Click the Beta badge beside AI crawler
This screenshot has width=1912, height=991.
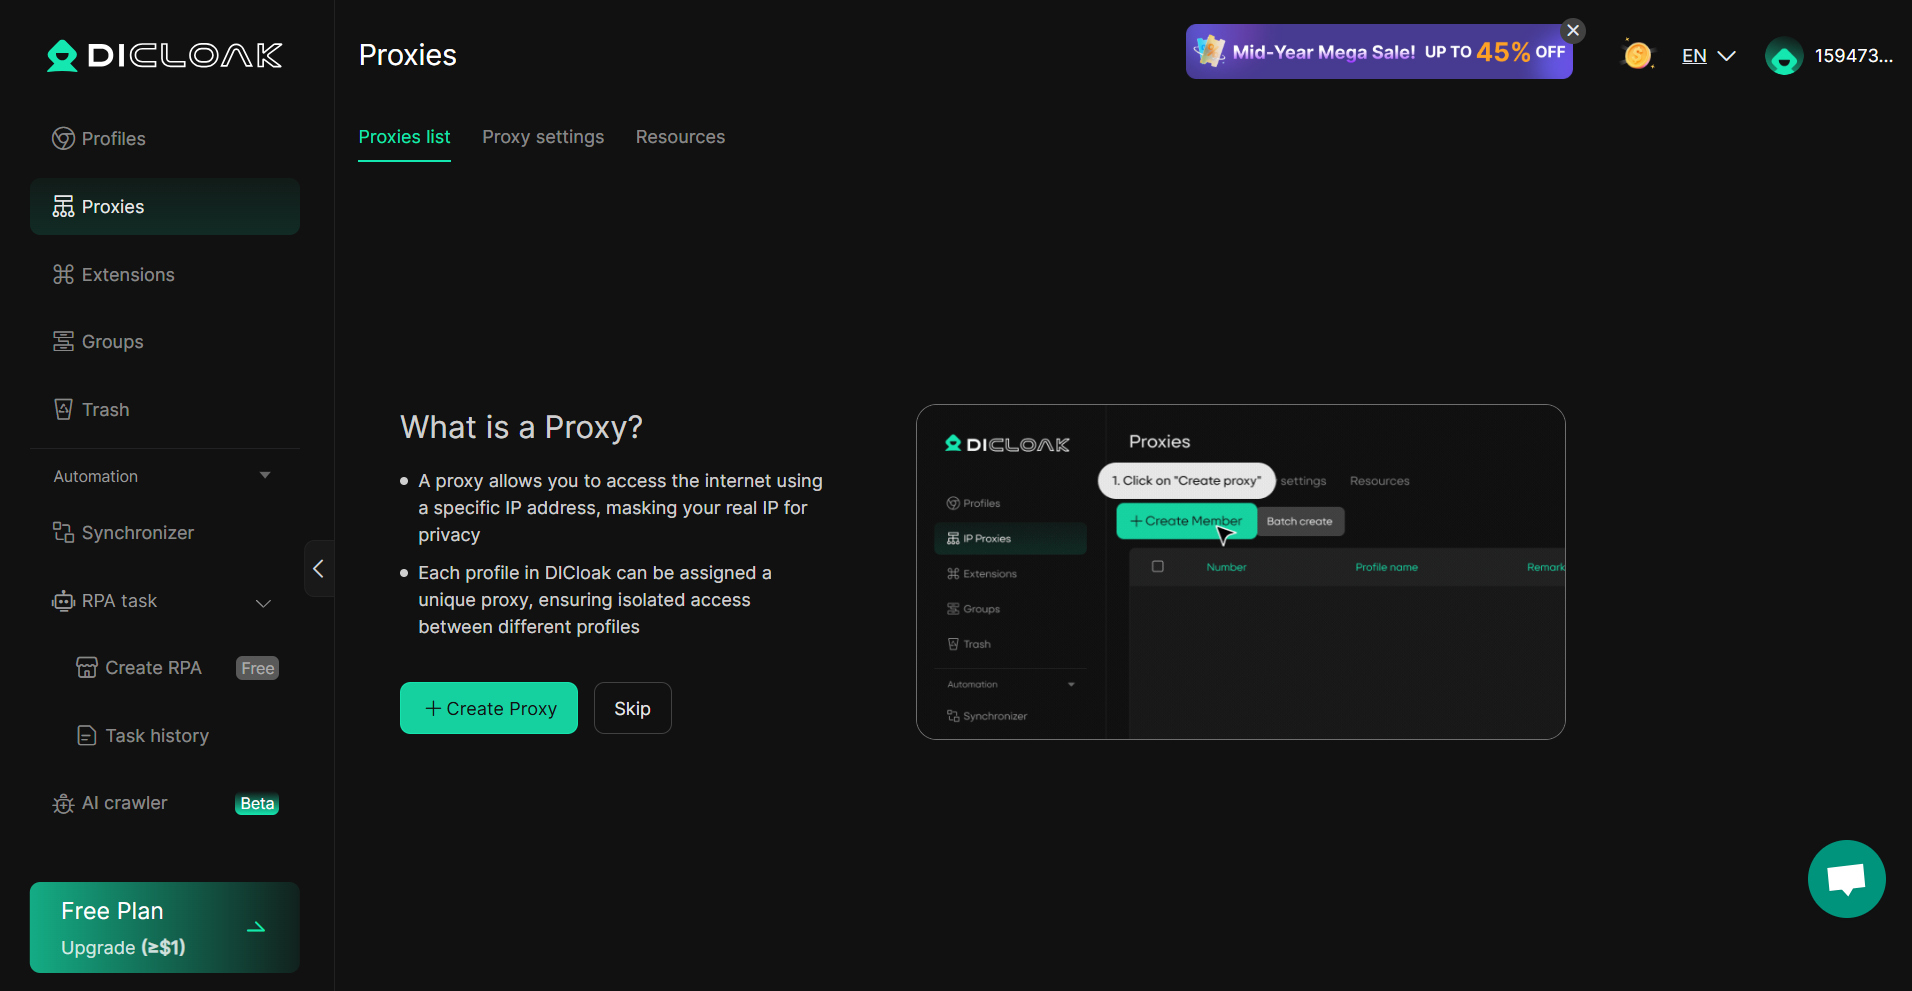tap(257, 804)
